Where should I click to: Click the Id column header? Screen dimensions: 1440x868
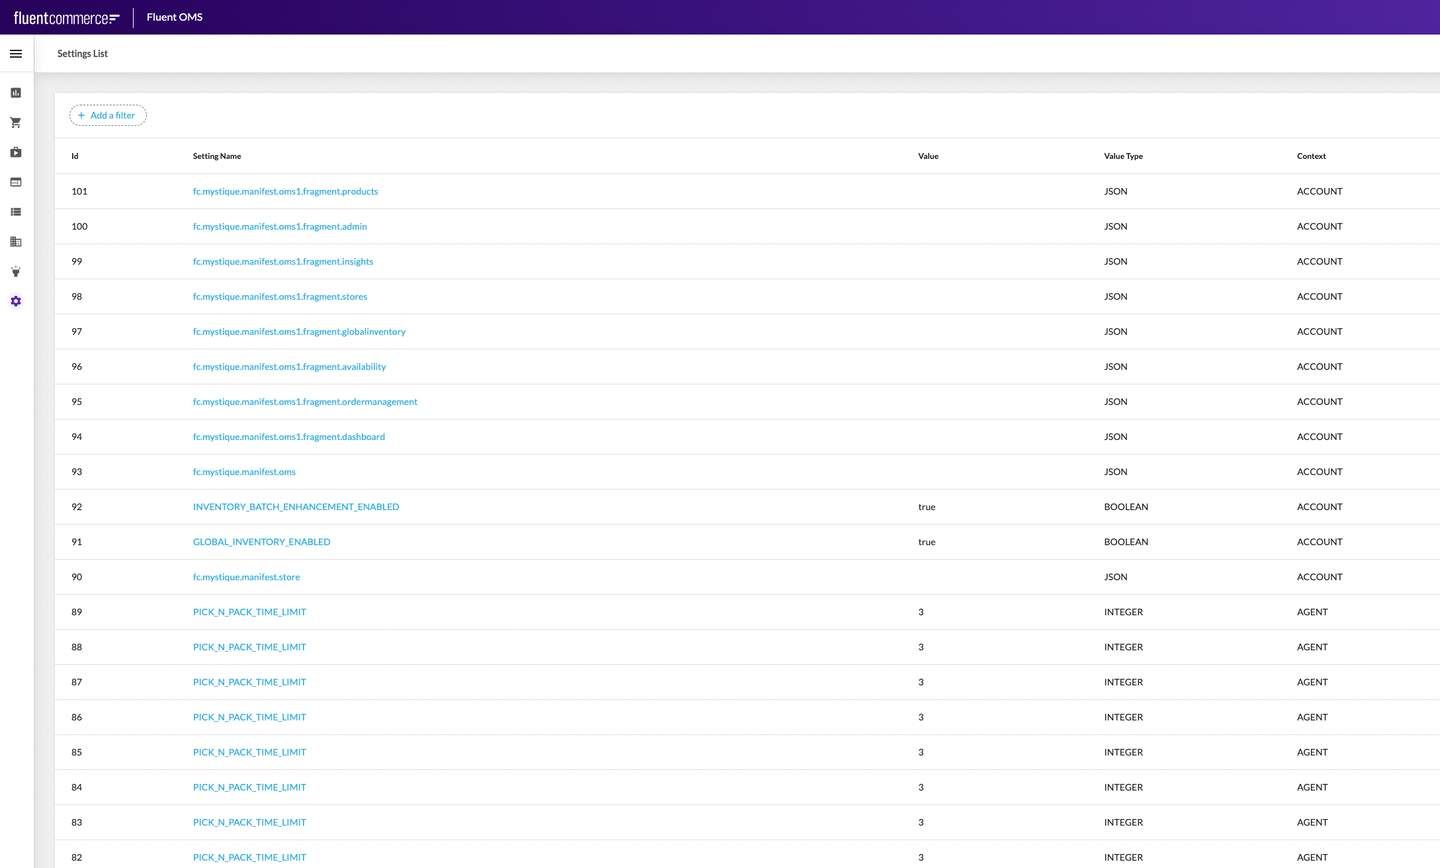tap(75, 156)
